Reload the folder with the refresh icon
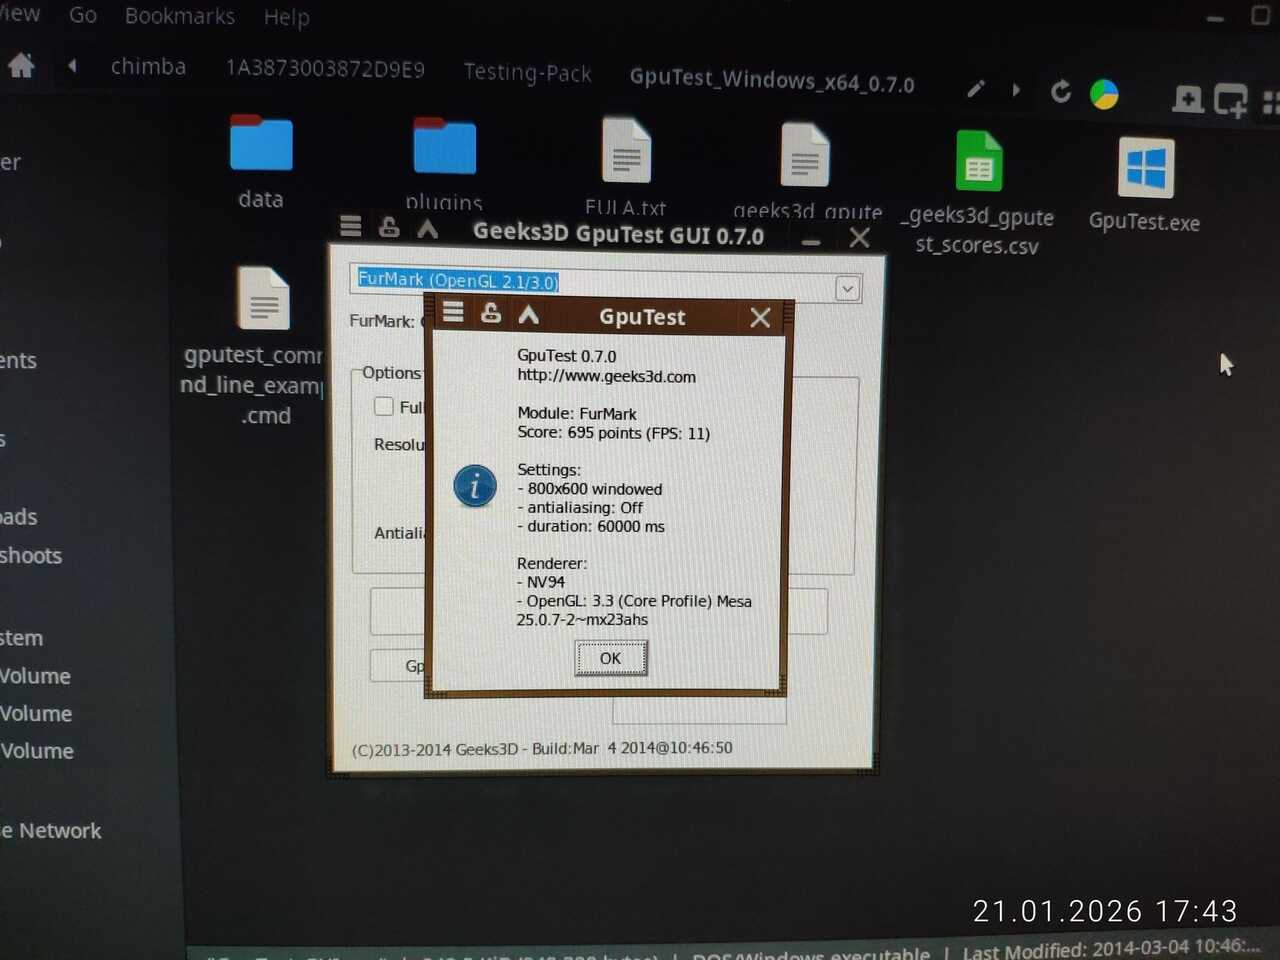The height and width of the screenshot is (960, 1280). coord(1061,92)
